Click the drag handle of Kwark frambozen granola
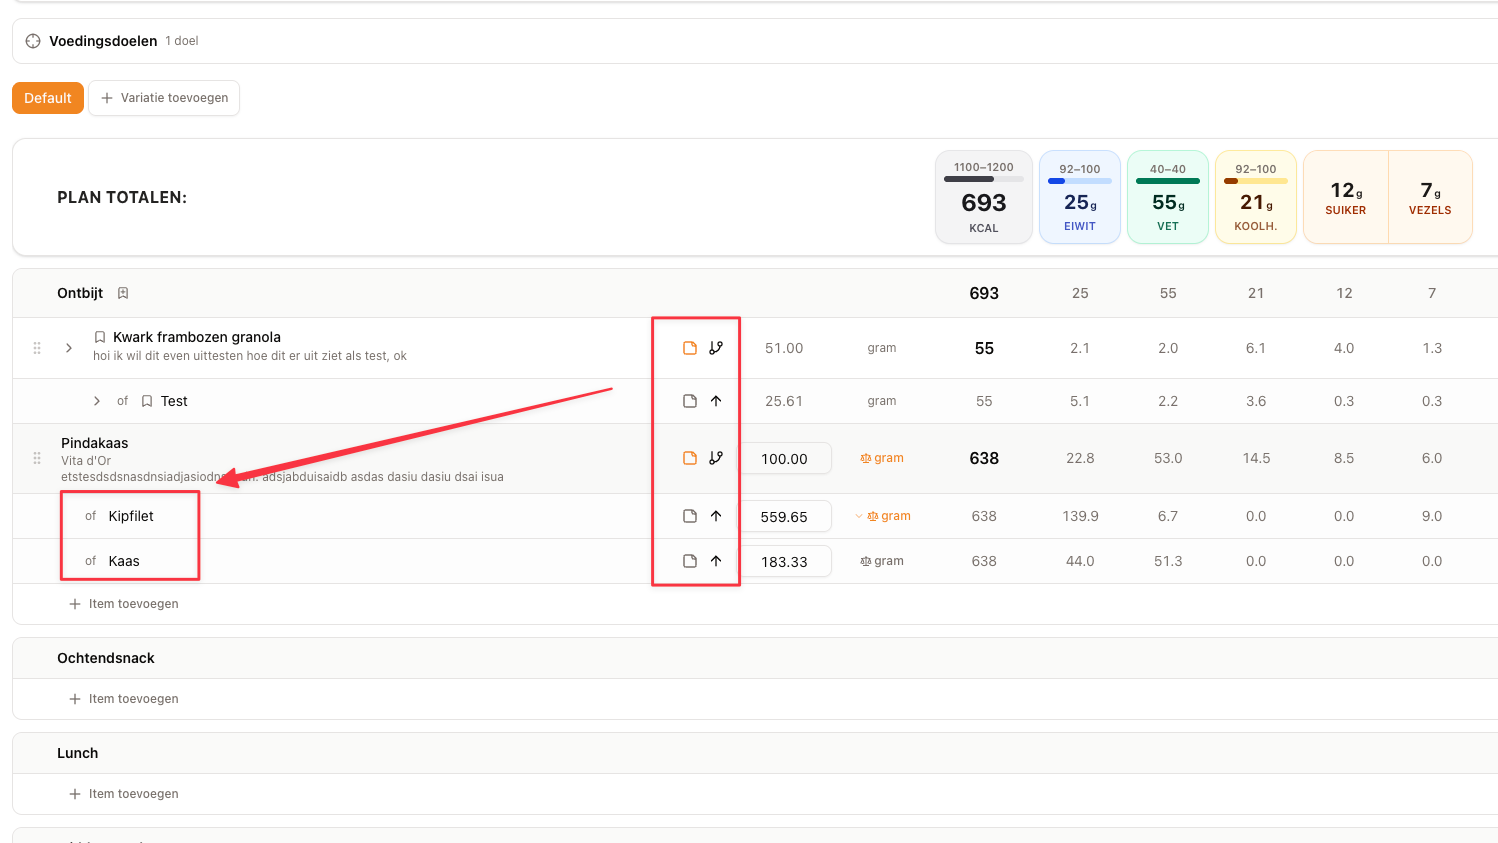 [x=37, y=348]
